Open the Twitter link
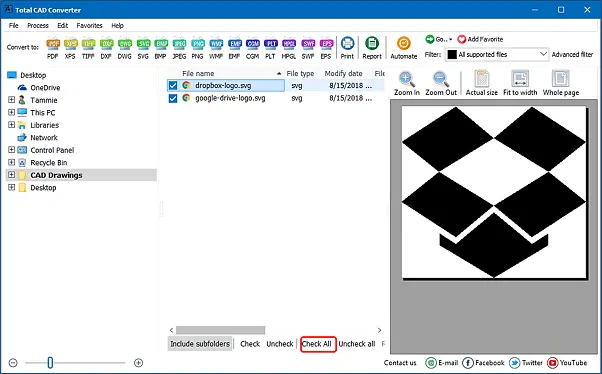 pos(526,362)
